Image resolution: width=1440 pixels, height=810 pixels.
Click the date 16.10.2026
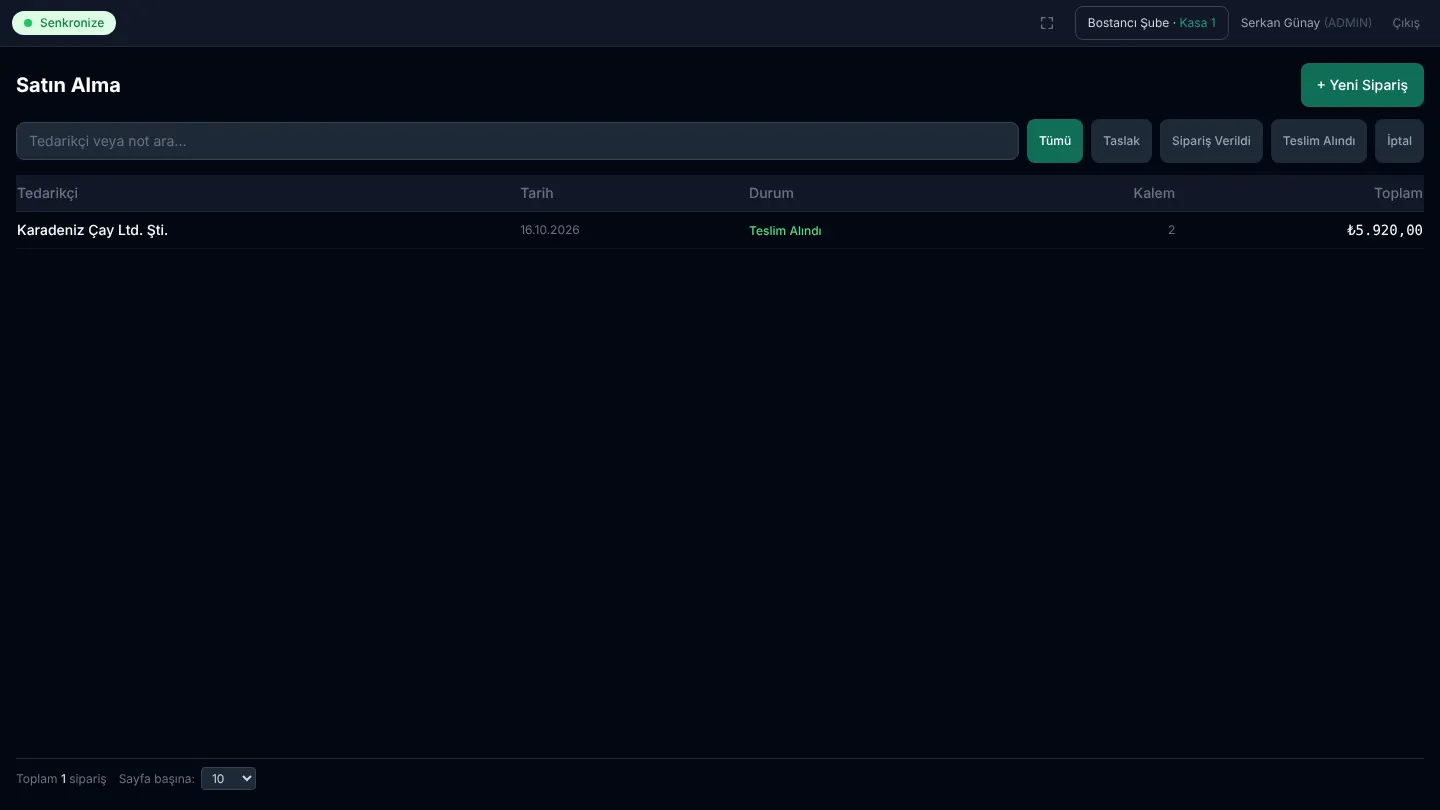[x=550, y=230]
